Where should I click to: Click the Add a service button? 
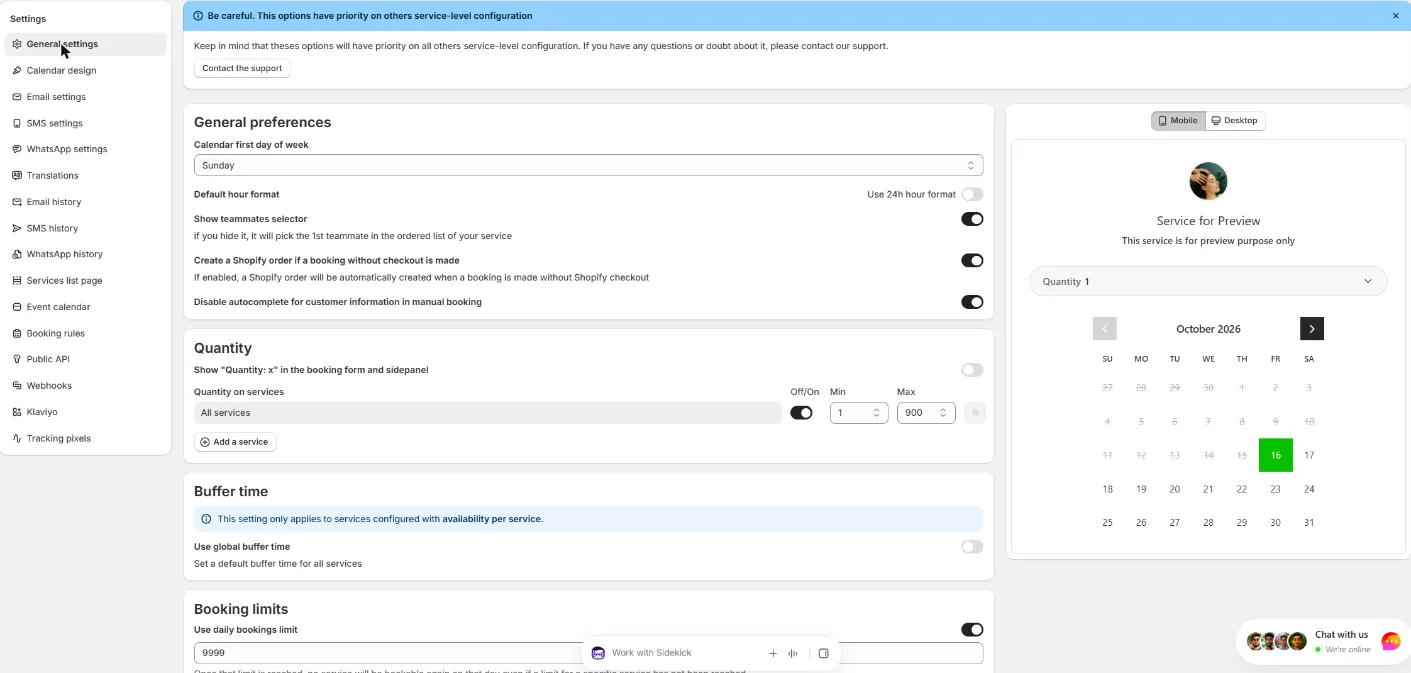(235, 442)
